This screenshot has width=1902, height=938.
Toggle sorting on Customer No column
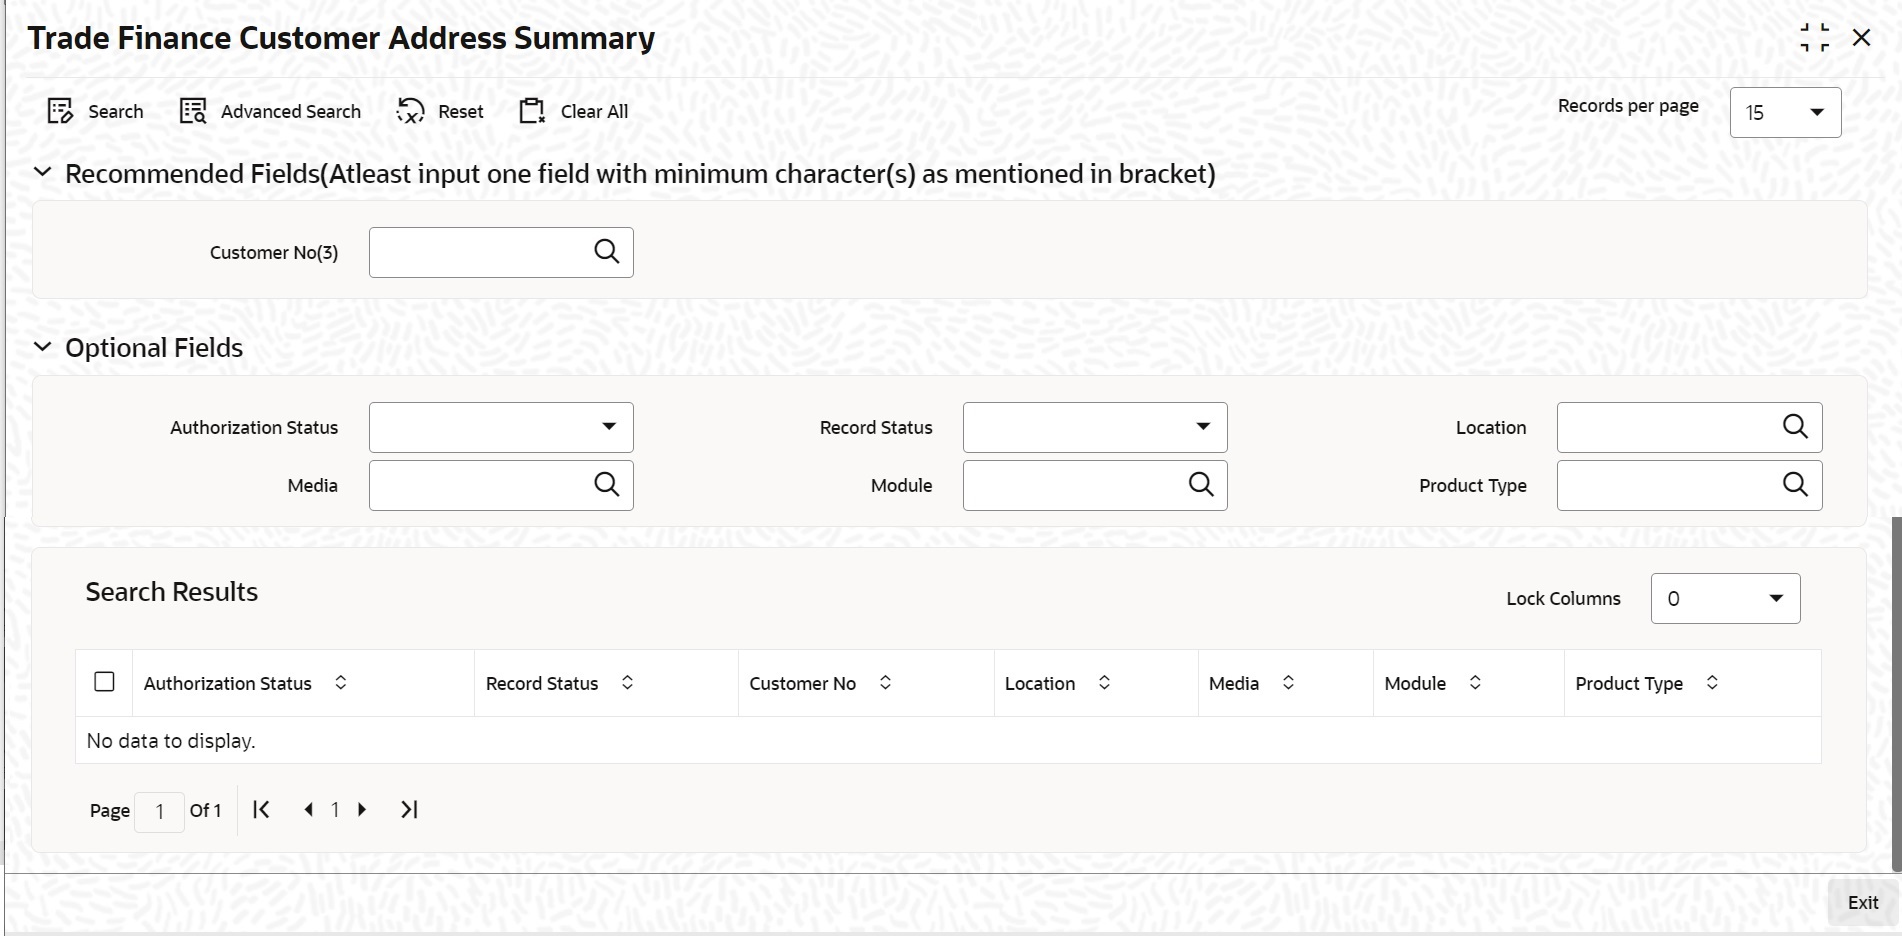885,683
